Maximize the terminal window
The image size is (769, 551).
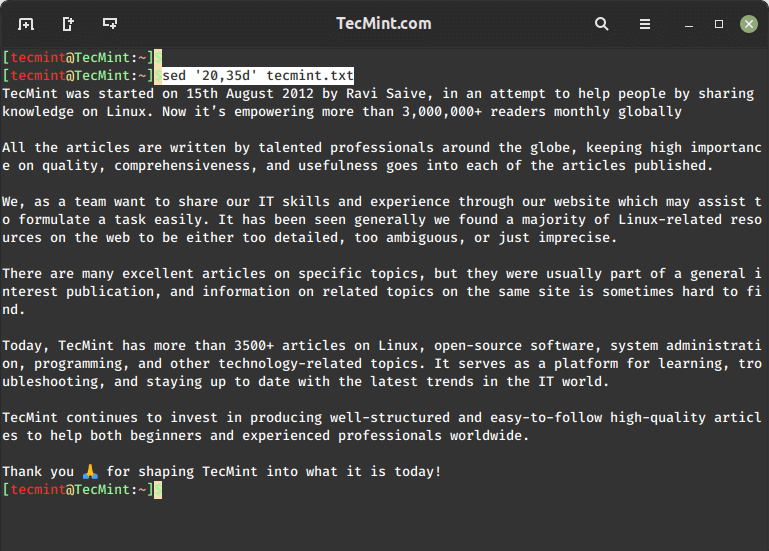719,24
